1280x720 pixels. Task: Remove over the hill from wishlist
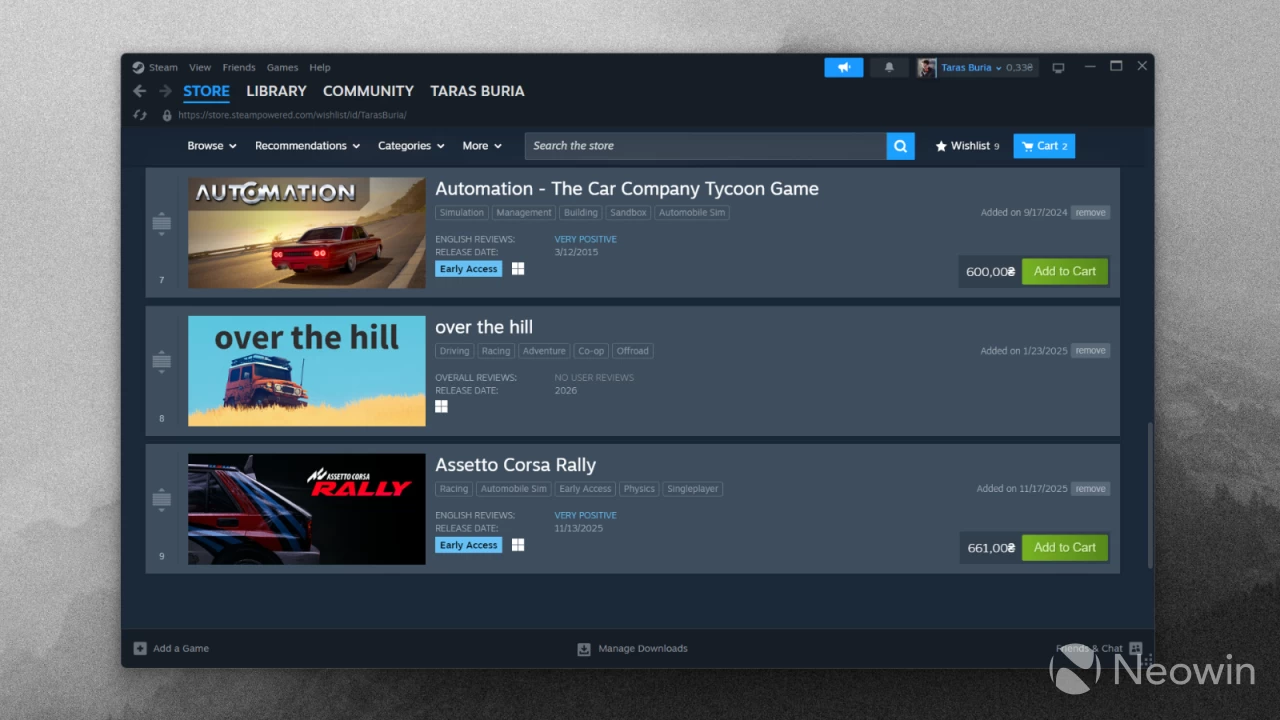click(1090, 351)
